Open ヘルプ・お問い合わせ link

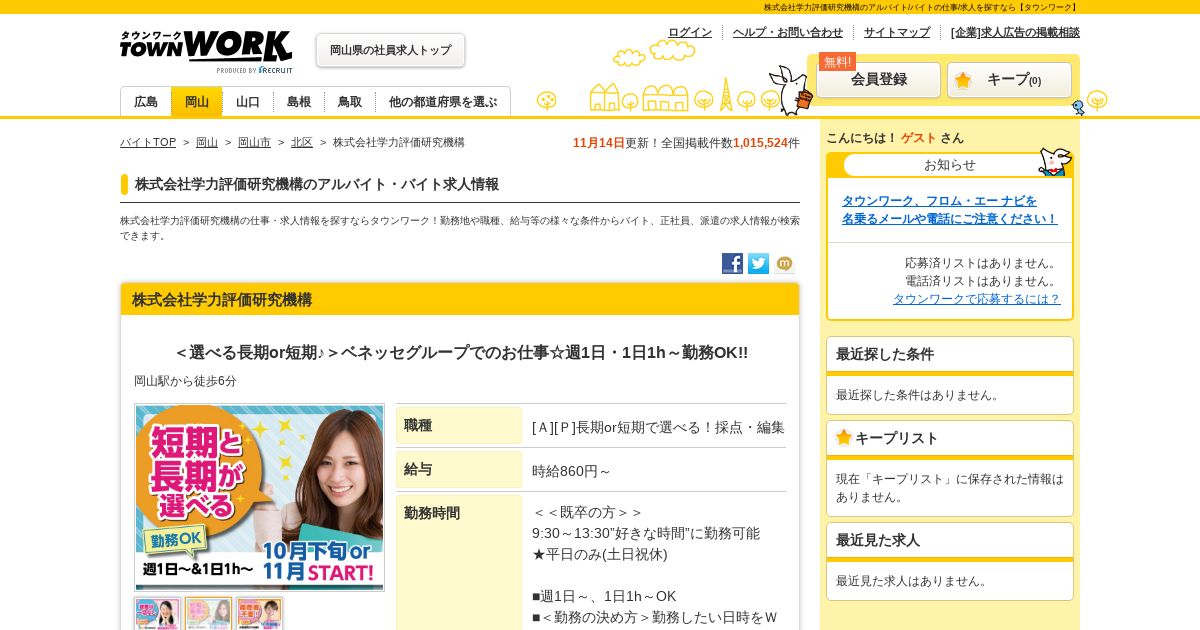(788, 32)
